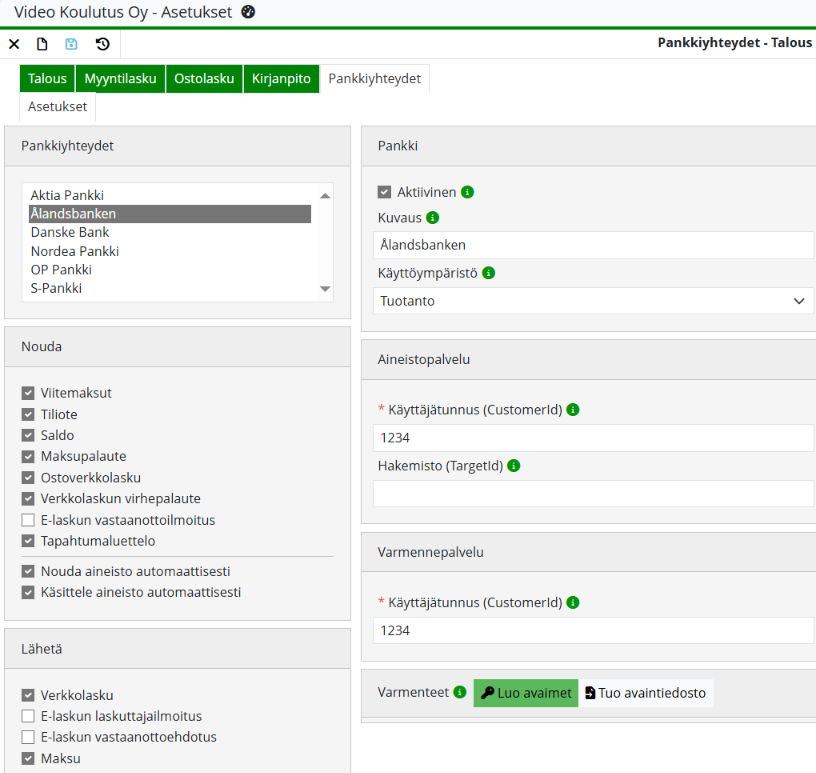Open the Käyttöympäristö dropdown showing Tuotanto
Image resolution: width=816 pixels, height=773 pixels.
(593, 301)
